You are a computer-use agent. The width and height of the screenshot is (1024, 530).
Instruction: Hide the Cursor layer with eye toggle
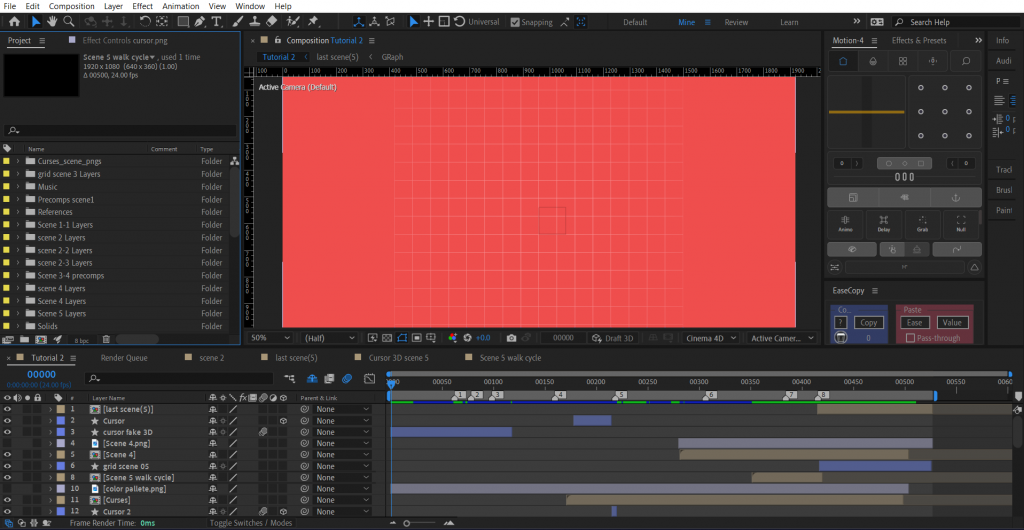pos(7,421)
